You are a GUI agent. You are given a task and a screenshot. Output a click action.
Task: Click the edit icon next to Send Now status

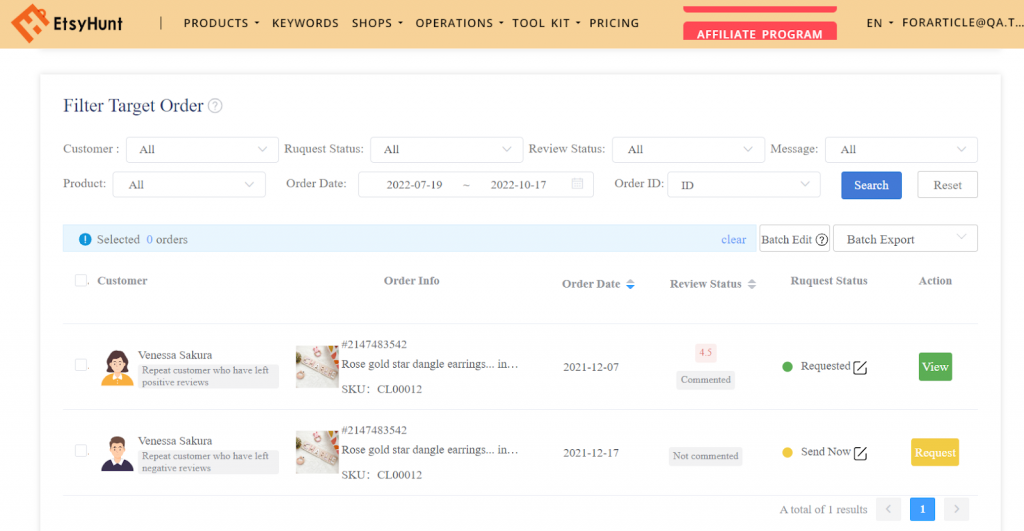(x=860, y=453)
